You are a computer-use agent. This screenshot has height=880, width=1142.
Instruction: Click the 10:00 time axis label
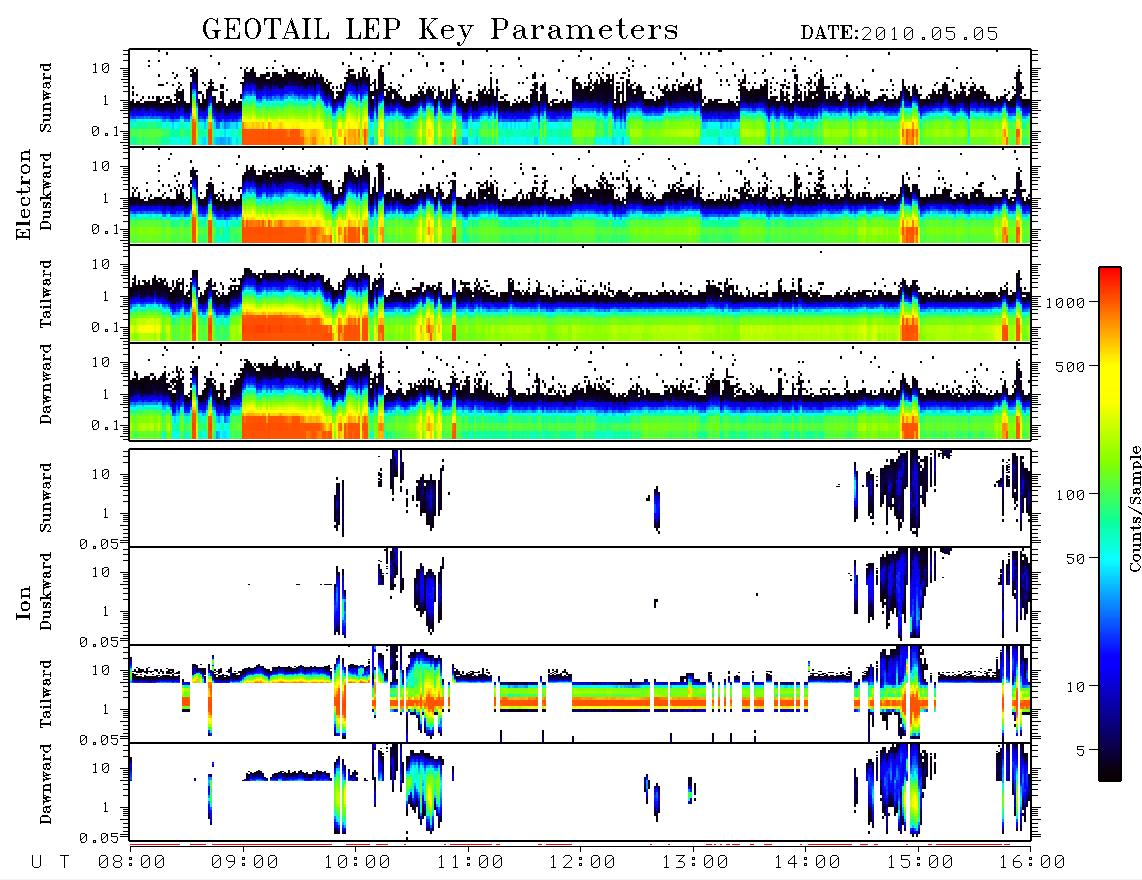(357, 863)
